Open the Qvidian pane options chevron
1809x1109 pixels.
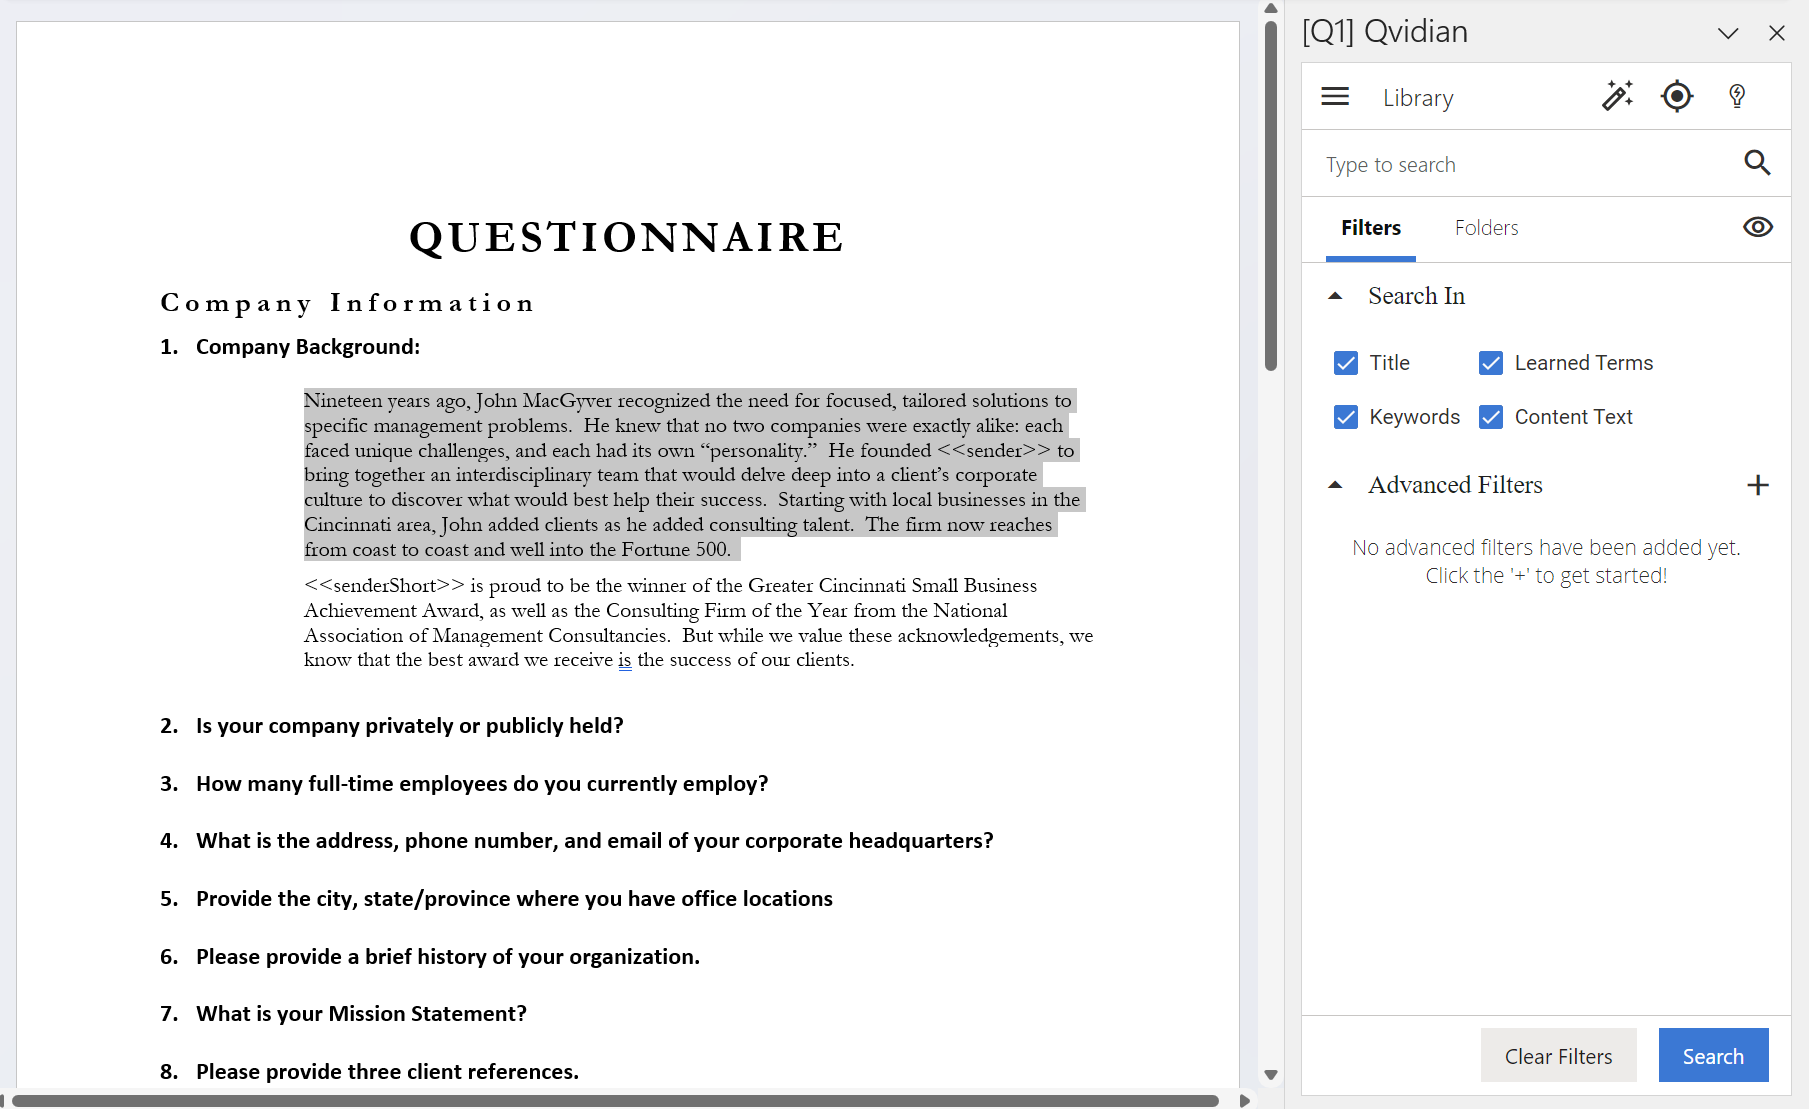[x=1728, y=33]
